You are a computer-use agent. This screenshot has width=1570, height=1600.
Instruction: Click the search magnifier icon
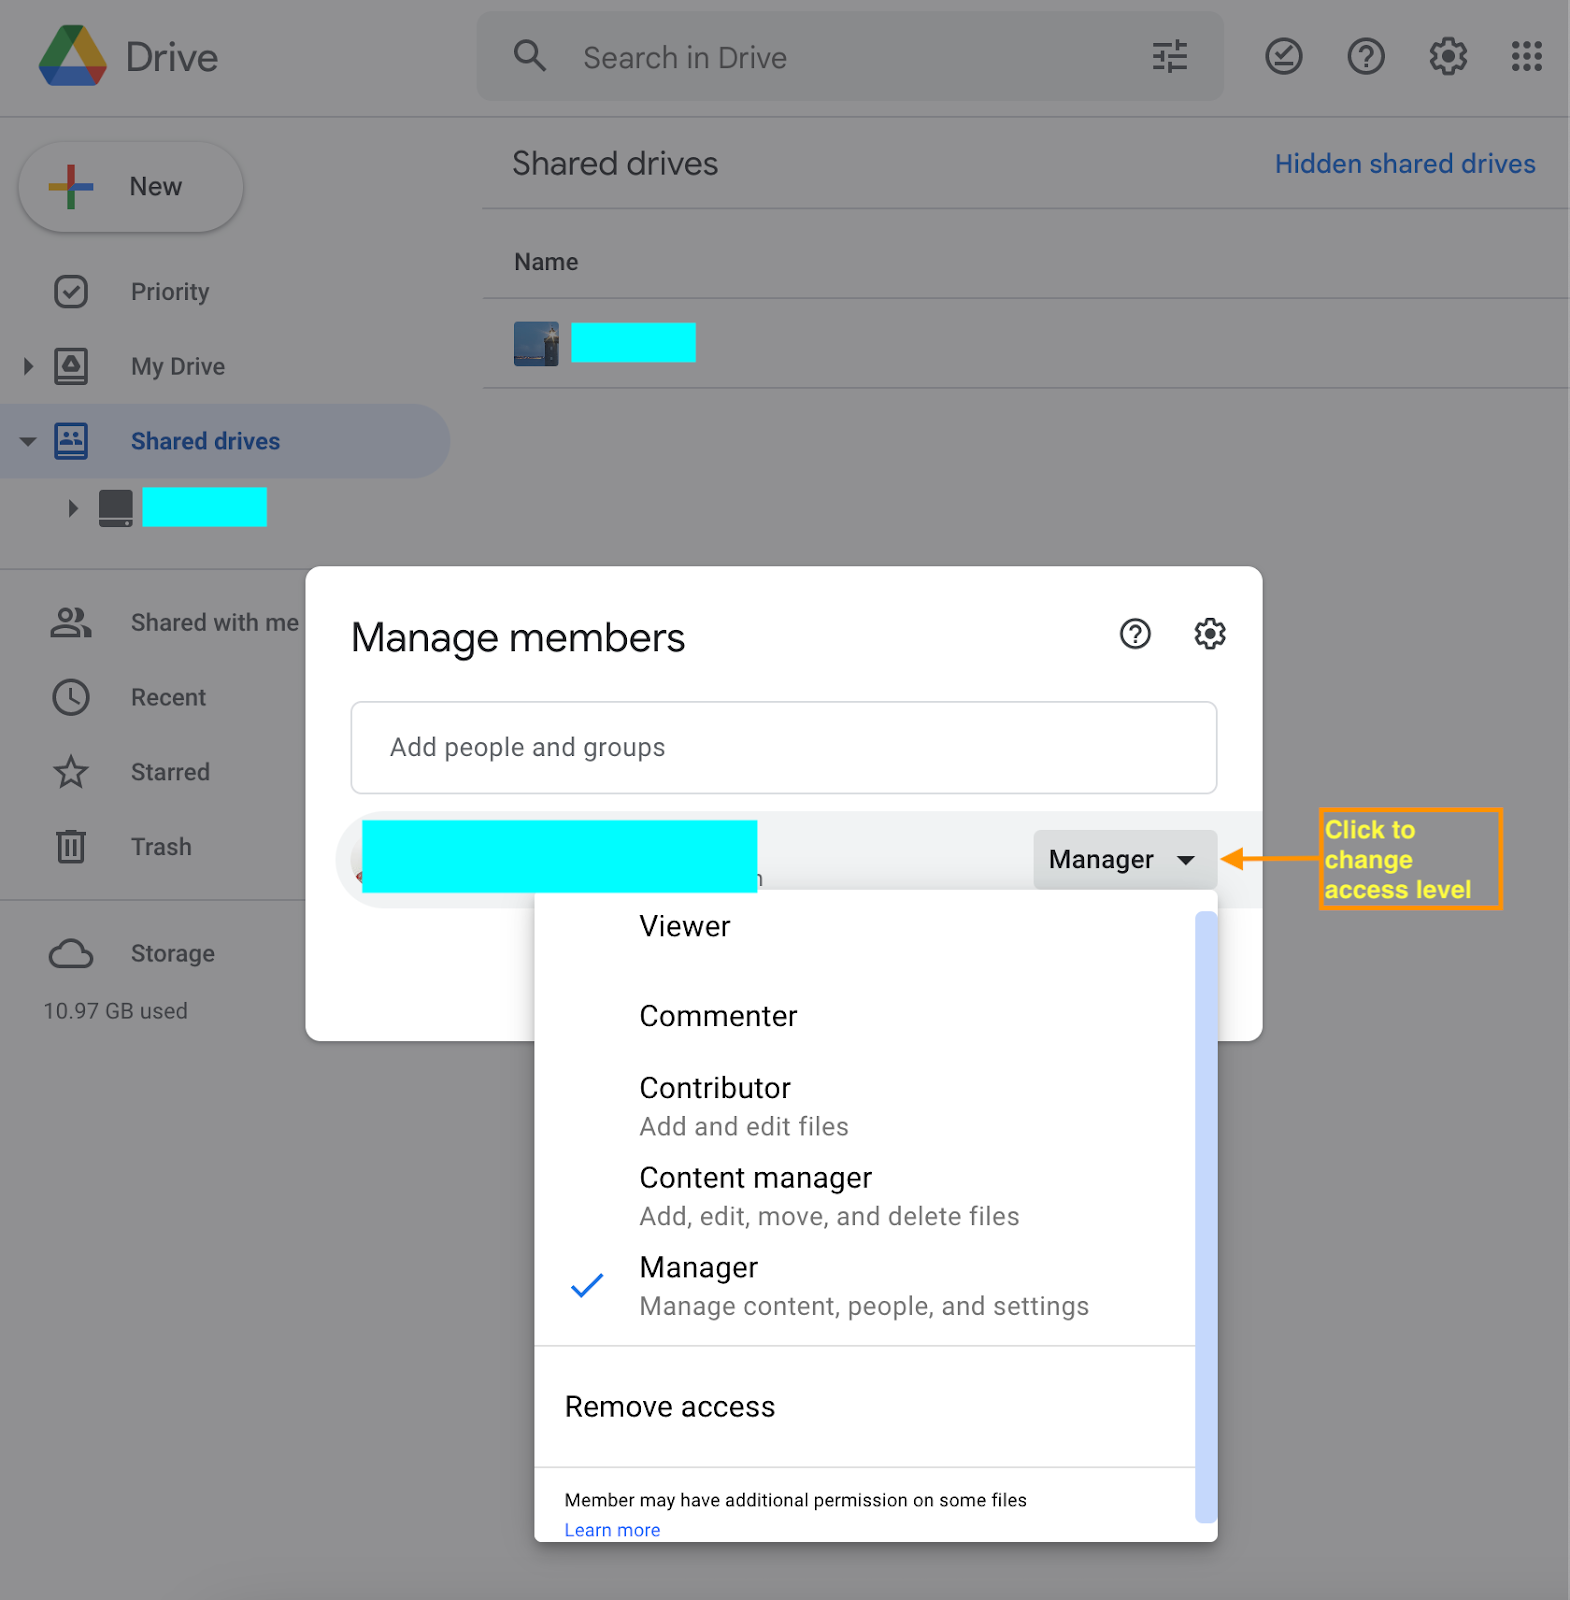tap(530, 56)
